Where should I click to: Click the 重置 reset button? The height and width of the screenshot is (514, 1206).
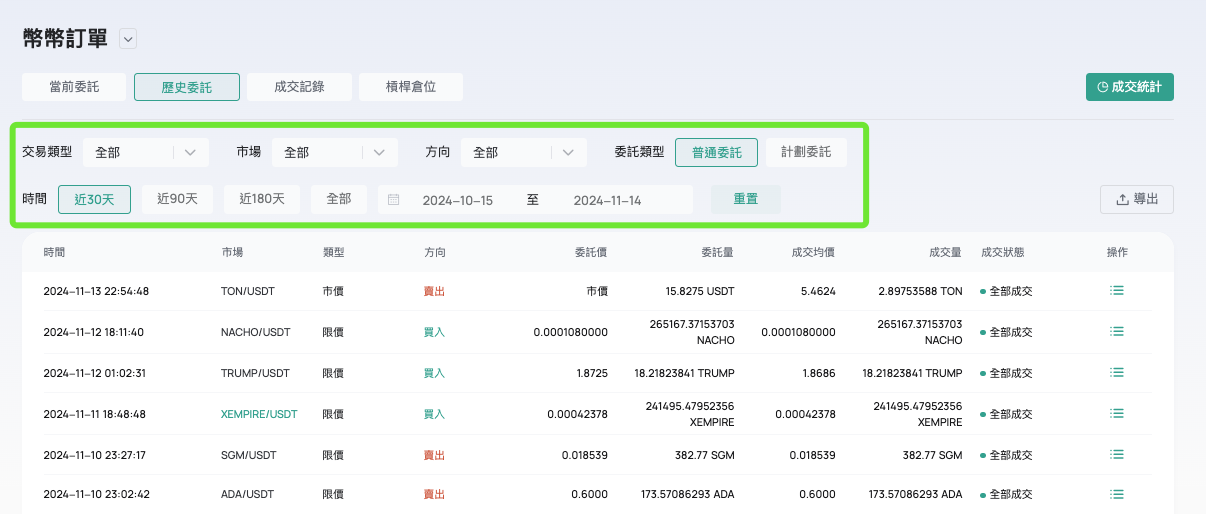pos(745,199)
